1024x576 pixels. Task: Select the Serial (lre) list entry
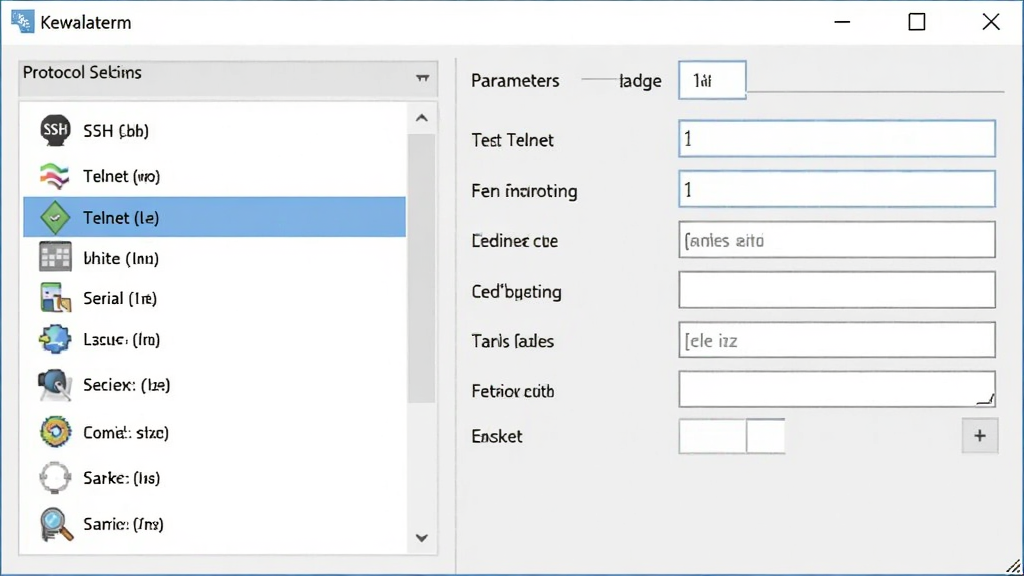[214, 298]
